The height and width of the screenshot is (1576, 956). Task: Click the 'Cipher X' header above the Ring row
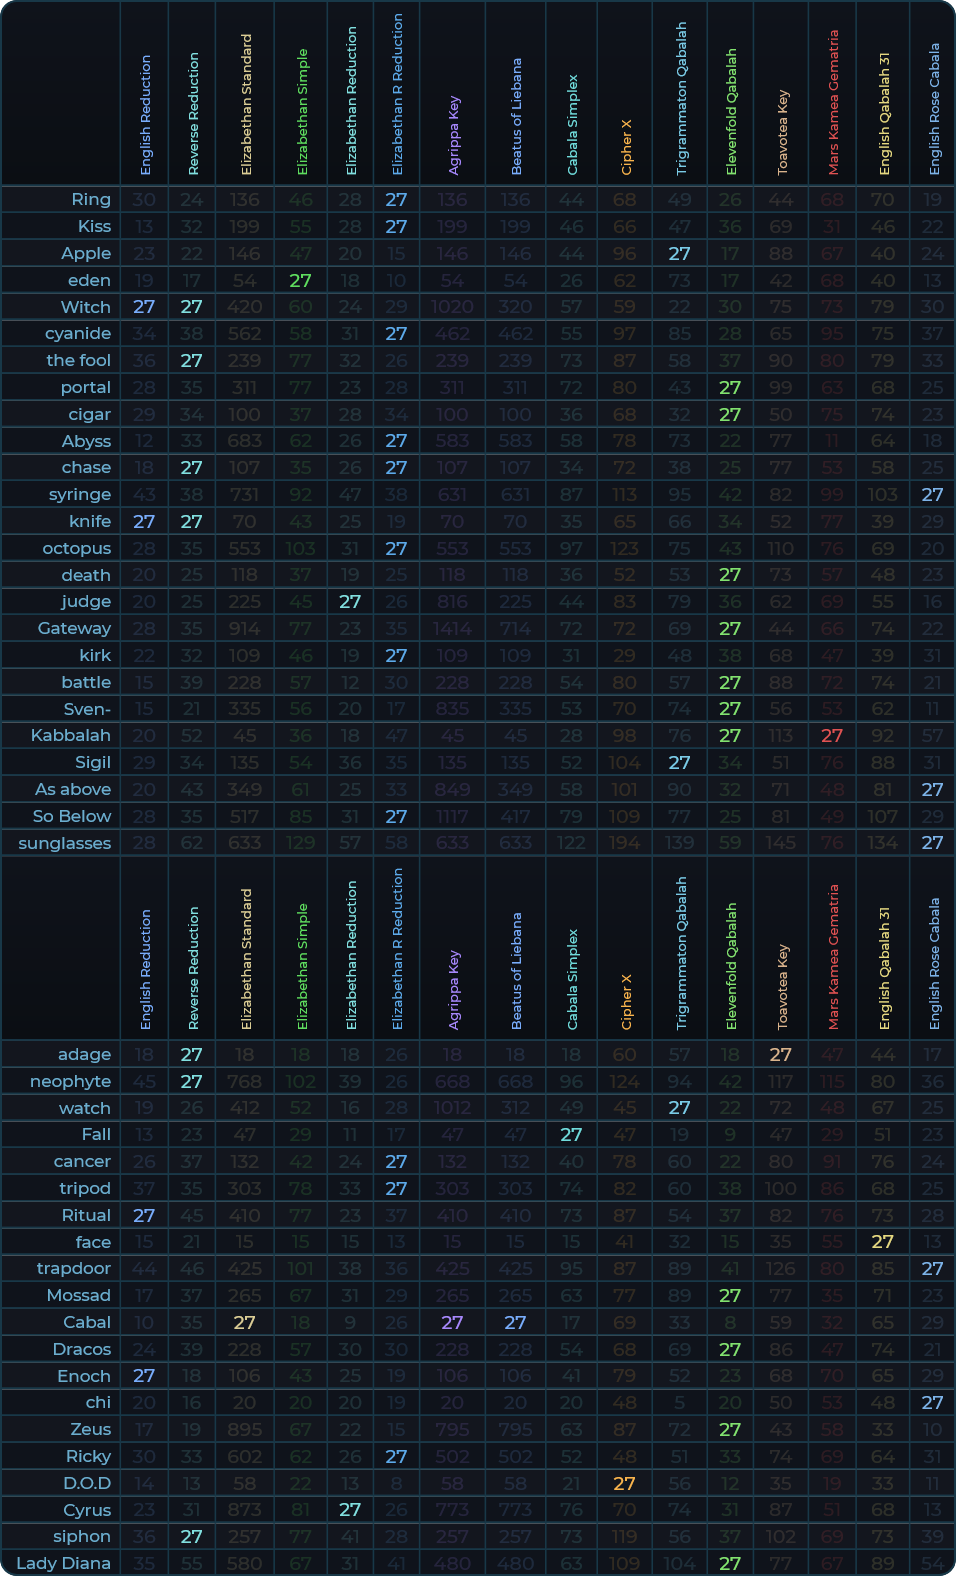click(x=627, y=147)
